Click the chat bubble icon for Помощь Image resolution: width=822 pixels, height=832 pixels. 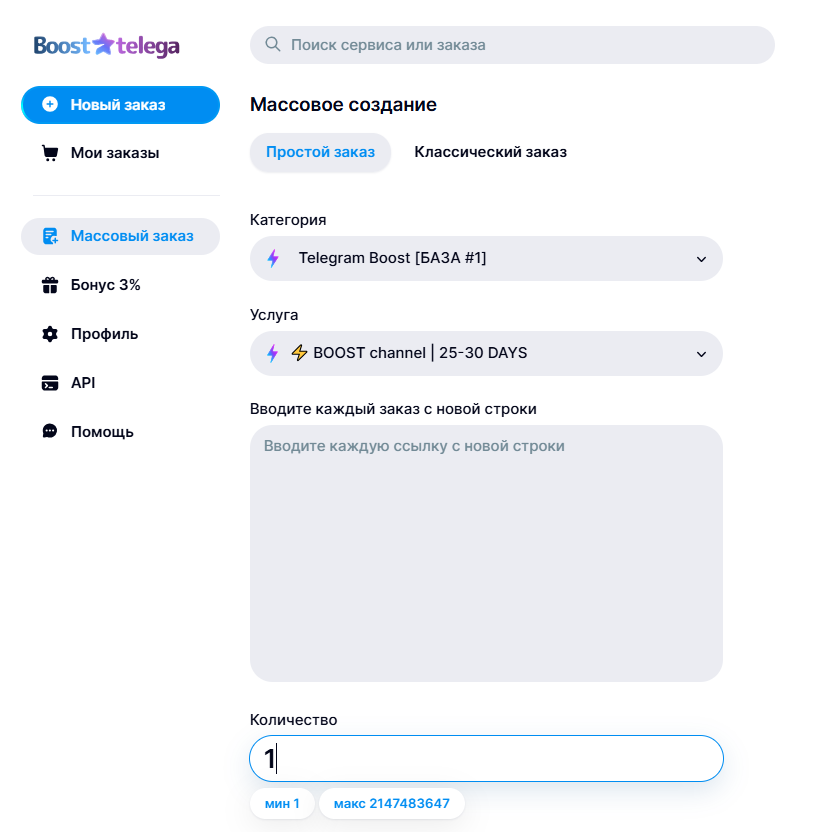coord(50,431)
